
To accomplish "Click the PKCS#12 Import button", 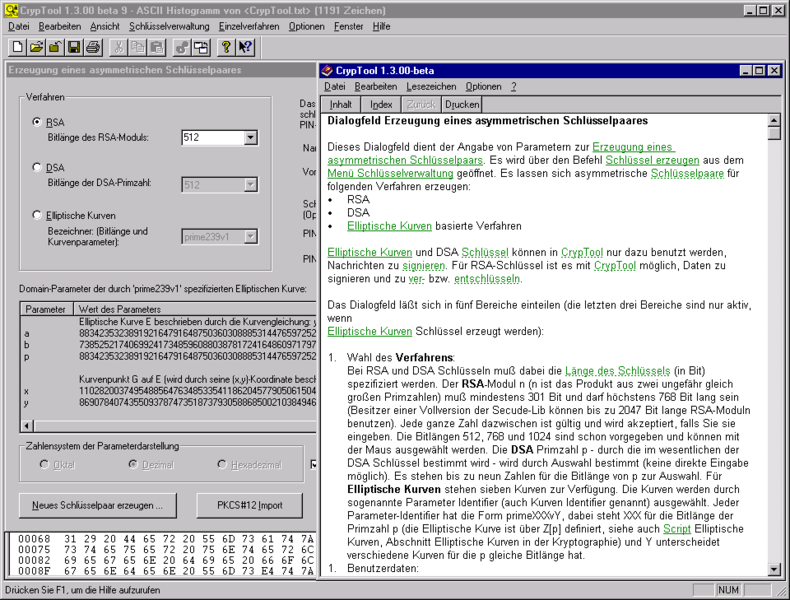I will (x=249, y=505).
